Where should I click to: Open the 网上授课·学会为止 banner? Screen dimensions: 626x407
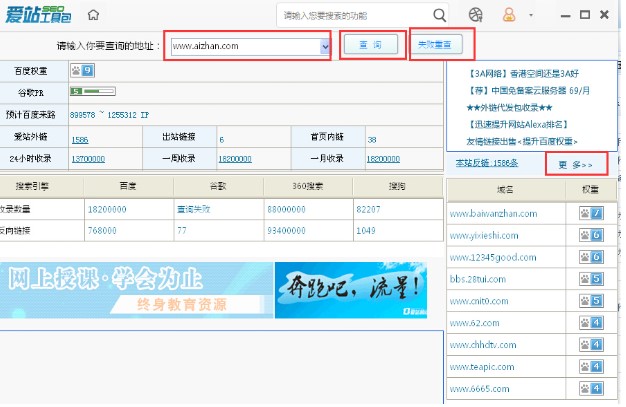coord(137,290)
